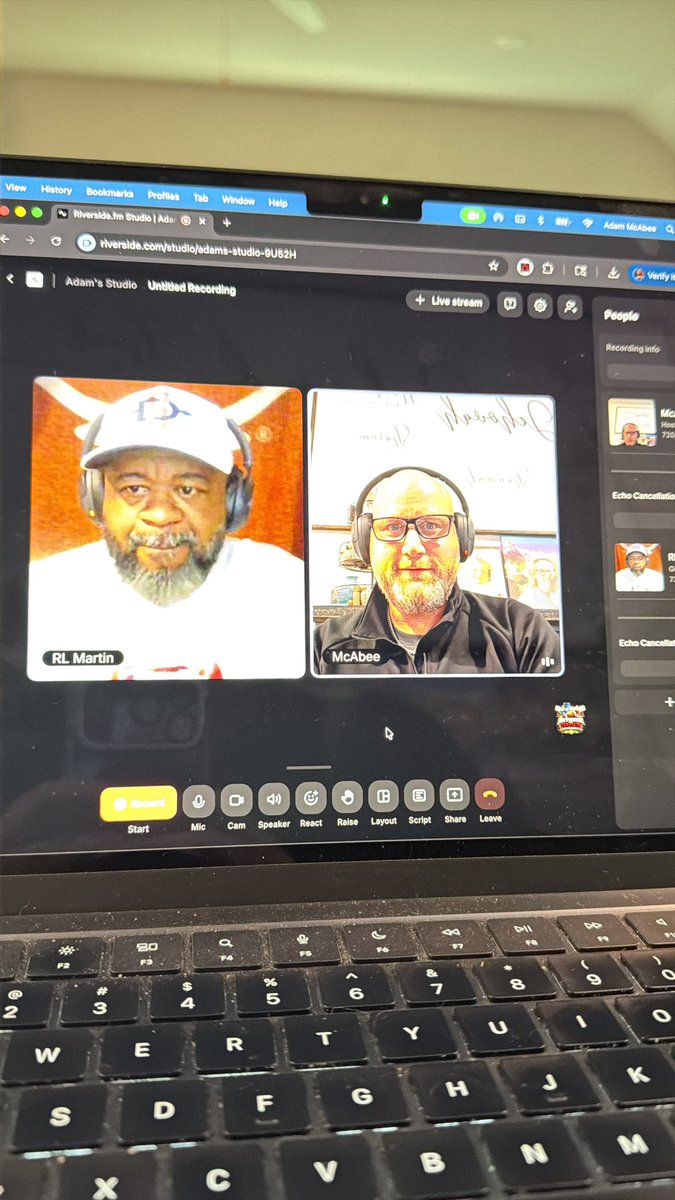The height and width of the screenshot is (1200, 675).
Task: Click the browser address bar URL
Action: click(x=197, y=251)
